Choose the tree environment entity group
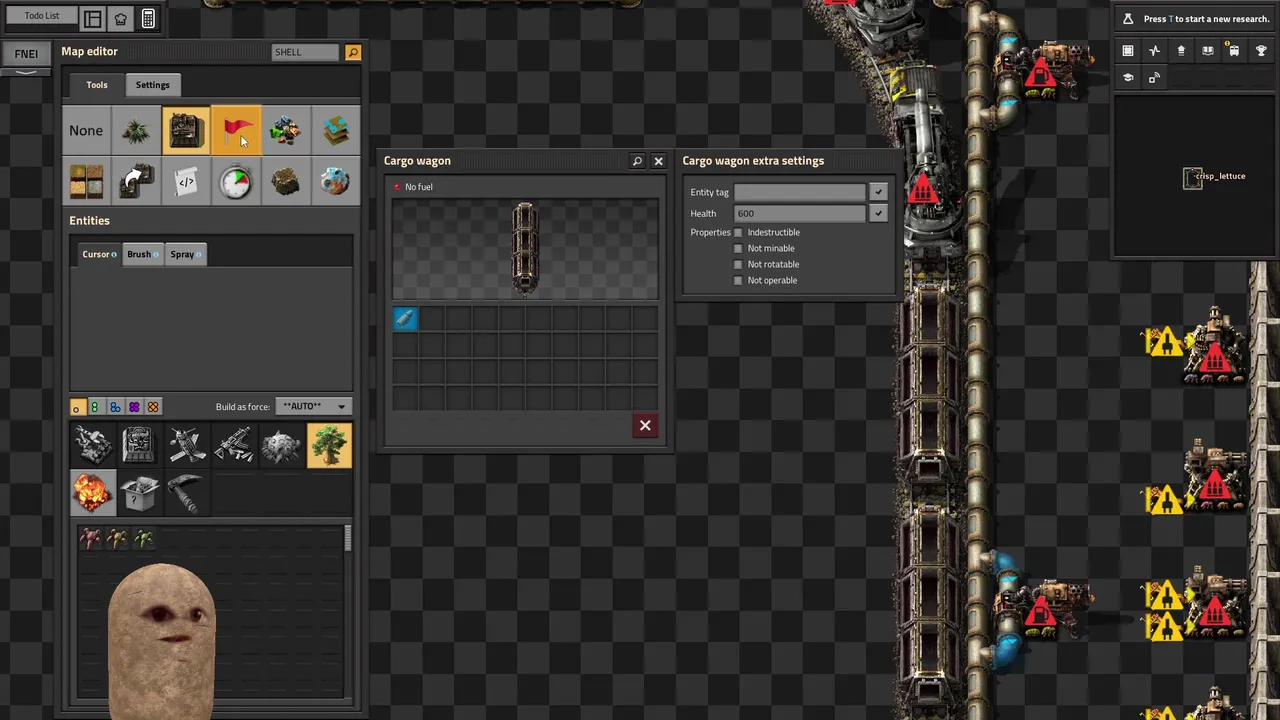The width and height of the screenshot is (1280, 720). (x=329, y=445)
